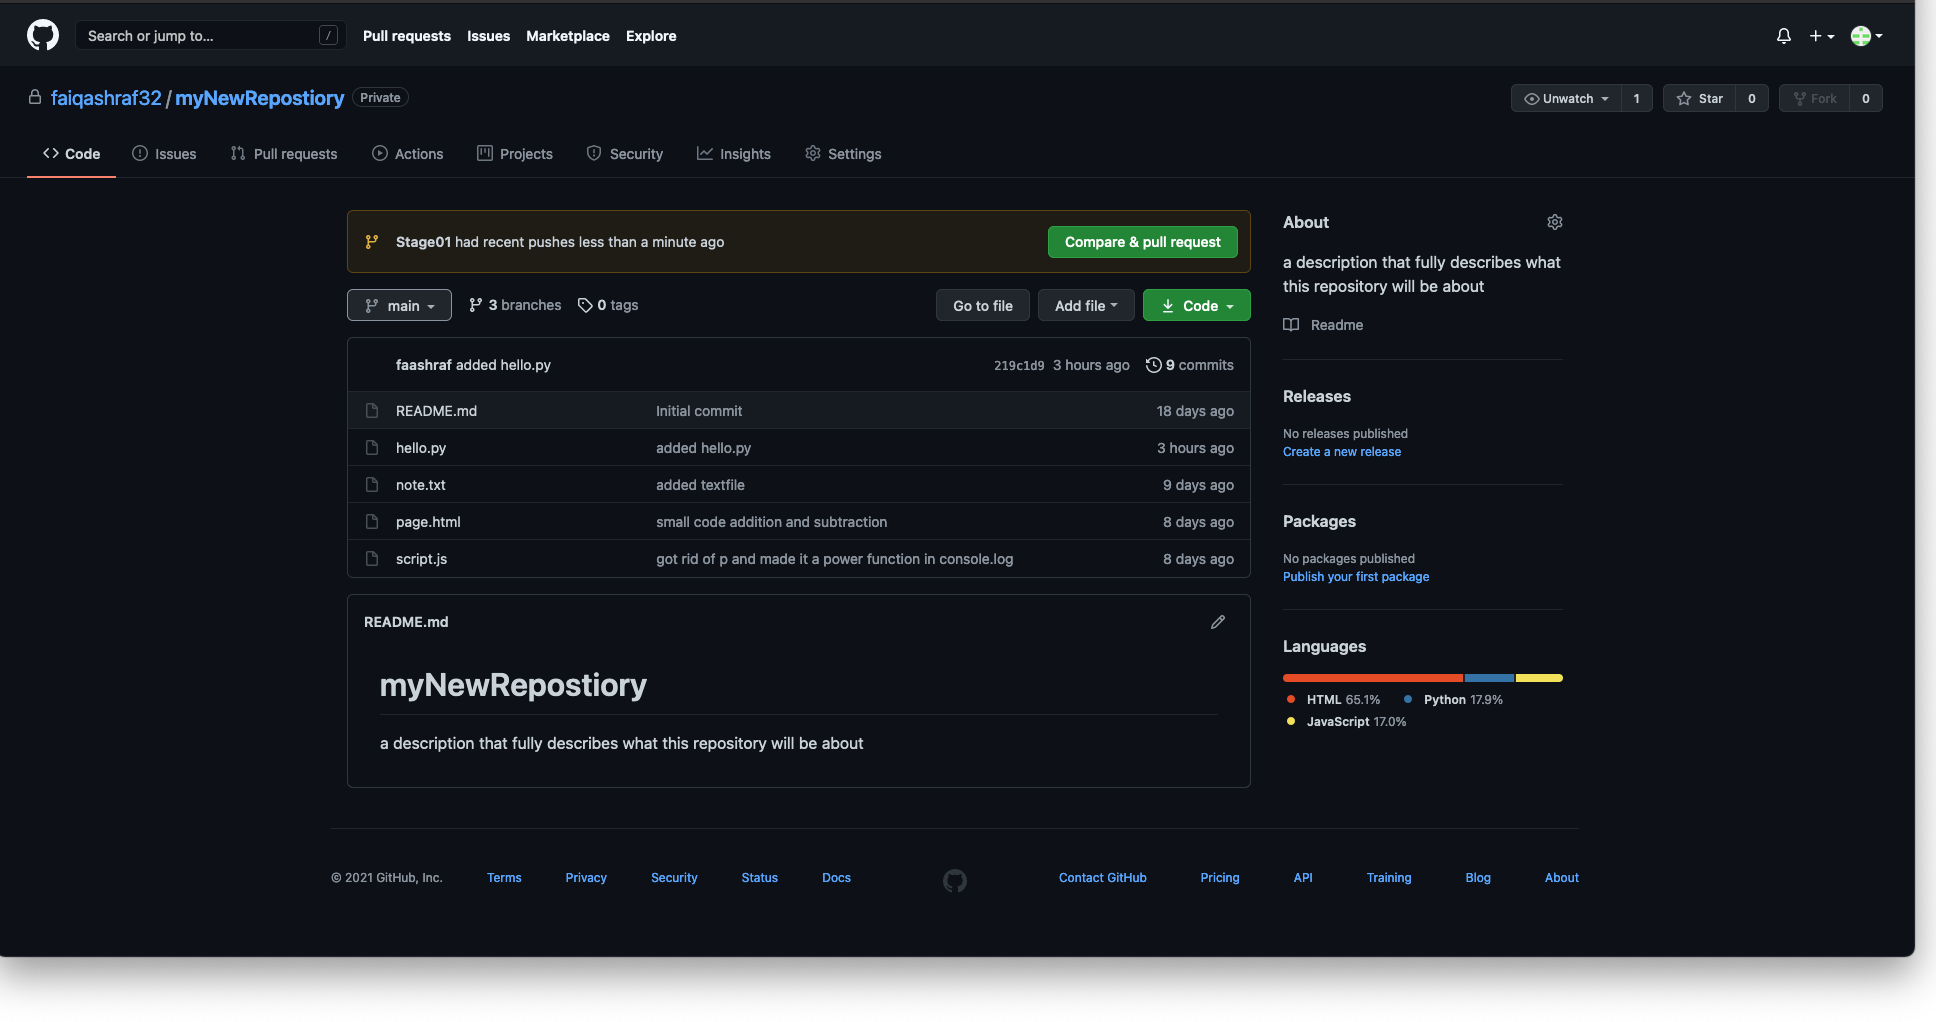The image size is (1936, 1022).
Task: Click the GitHub Octocat logo in header
Action: click(x=43, y=36)
